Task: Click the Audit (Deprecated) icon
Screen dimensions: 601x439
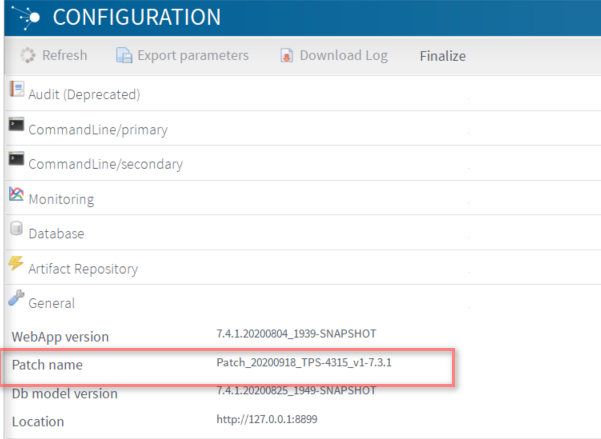Action: pos(16,90)
